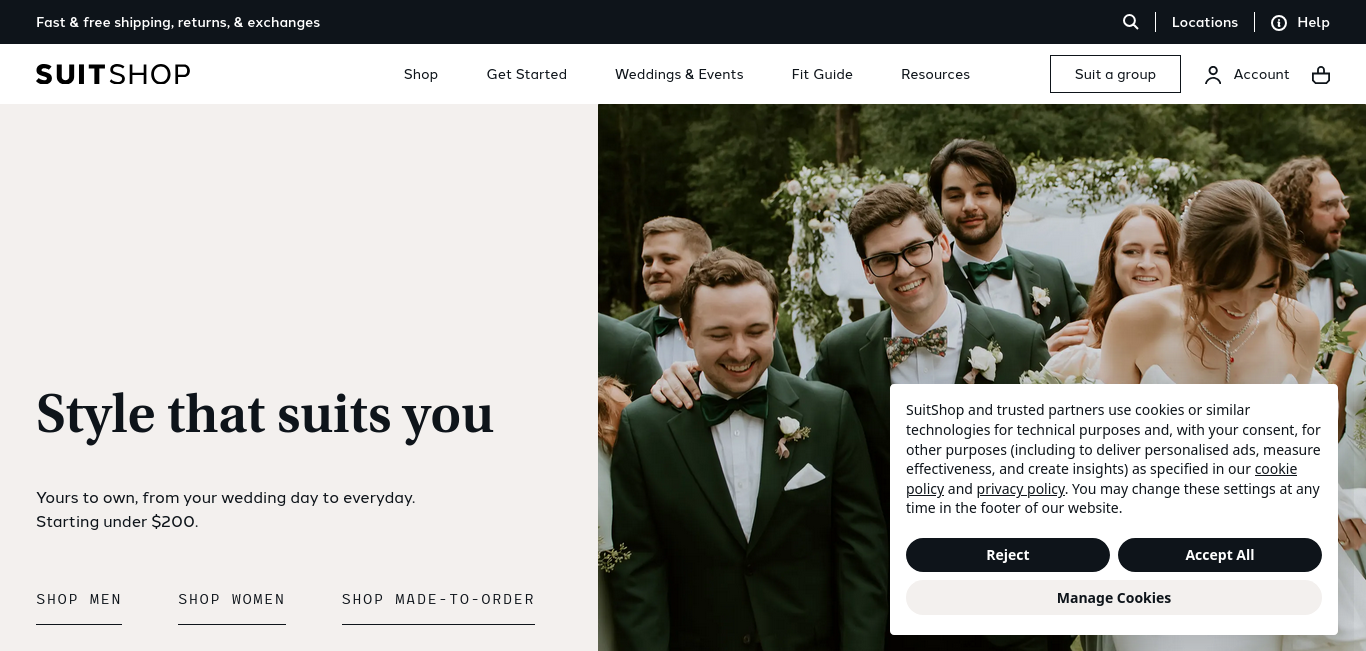Reject cookies in the consent banner
The height and width of the screenshot is (651, 1366).
tap(1008, 555)
